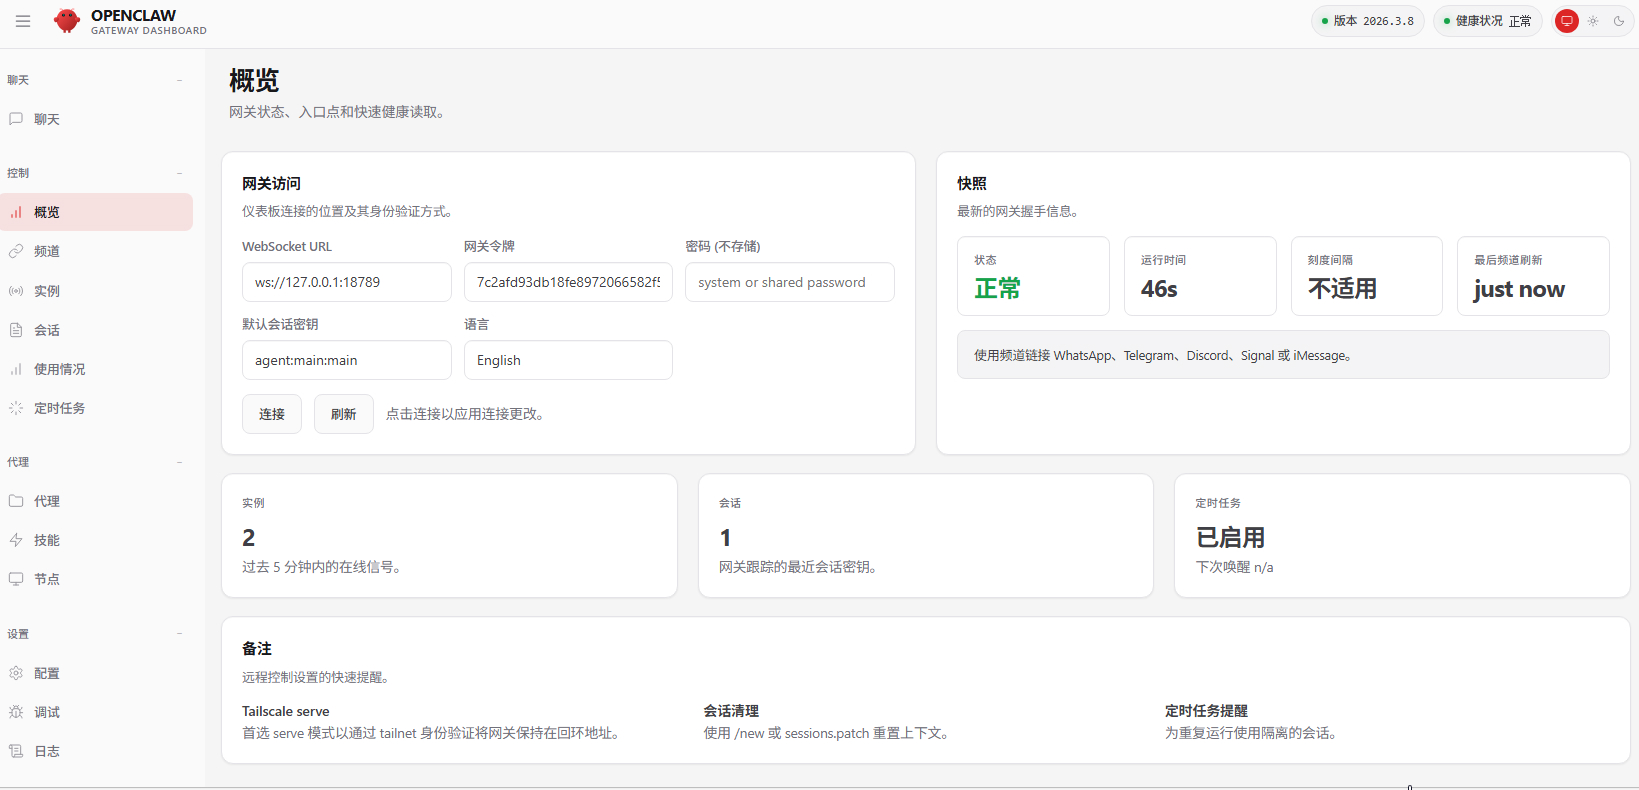
Task: Collapse the 聊天 sidebar section
Action: (x=180, y=80)
